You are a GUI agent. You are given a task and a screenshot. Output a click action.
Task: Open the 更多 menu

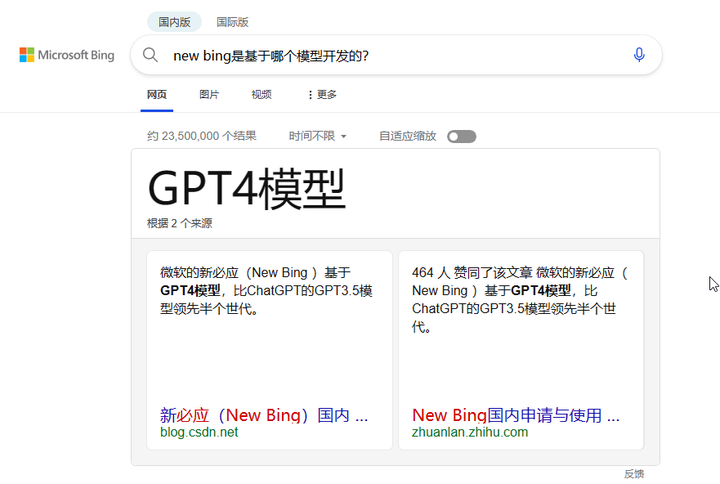(x=322, y=95)
